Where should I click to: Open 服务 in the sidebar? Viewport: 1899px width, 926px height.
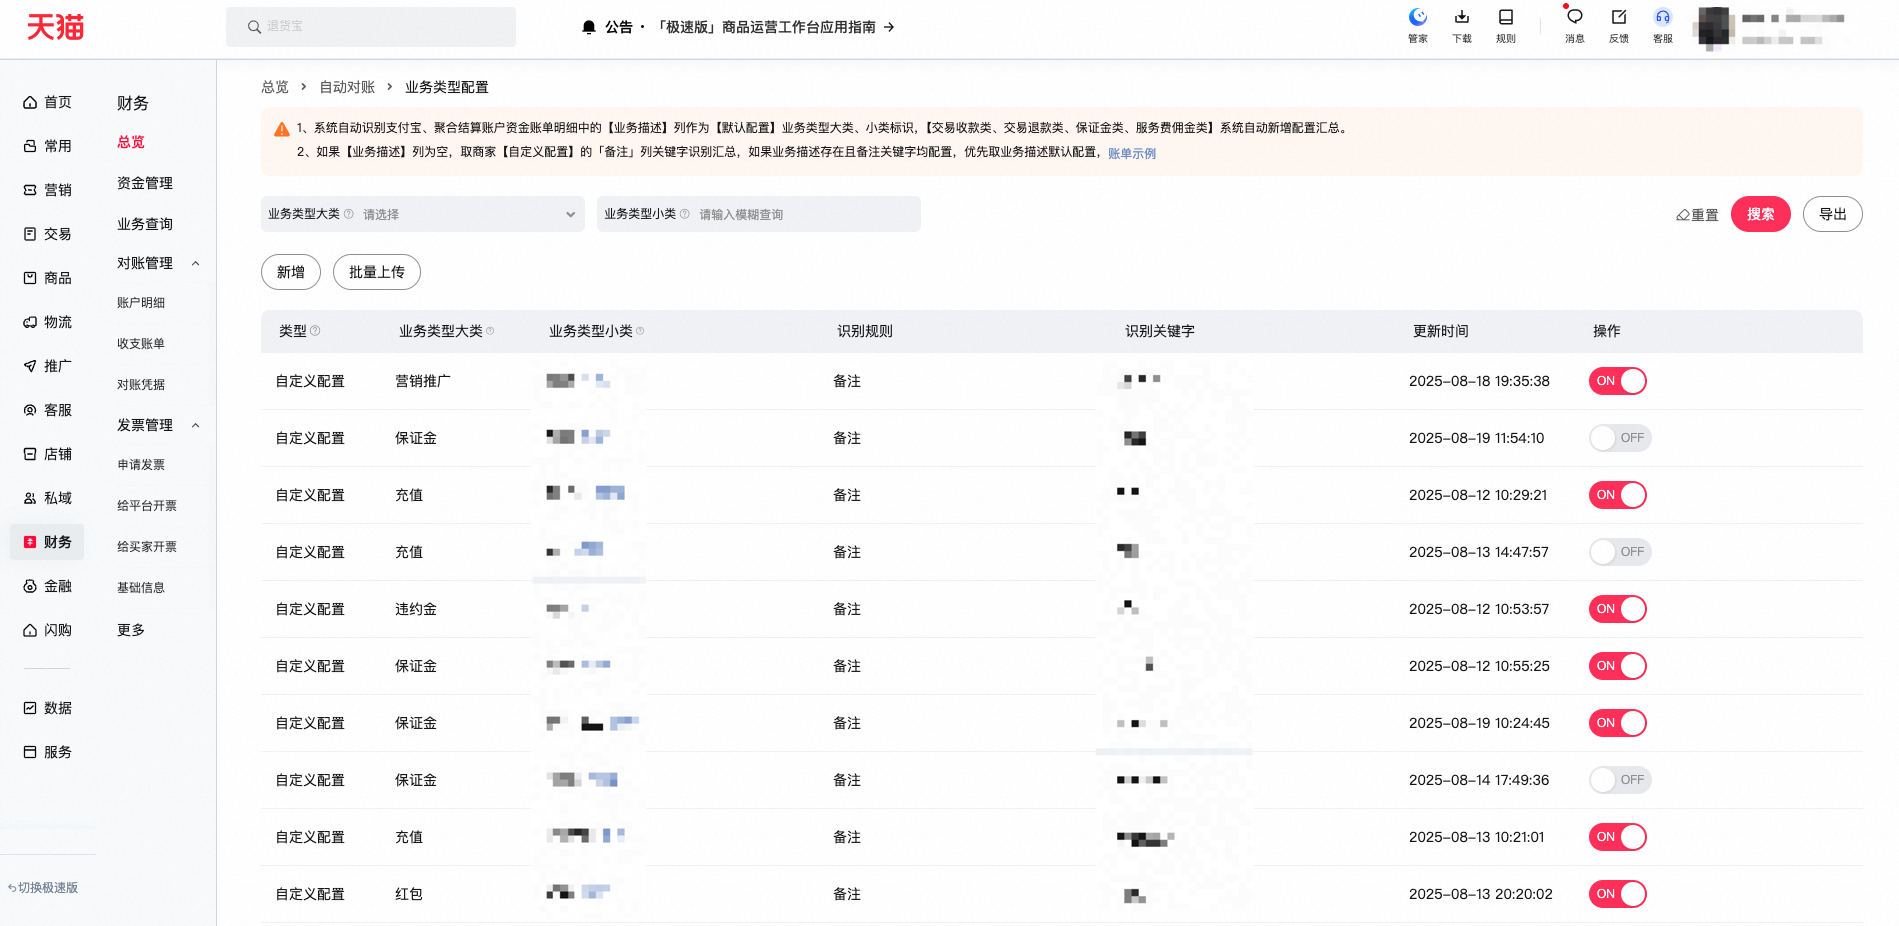[48, 752]
